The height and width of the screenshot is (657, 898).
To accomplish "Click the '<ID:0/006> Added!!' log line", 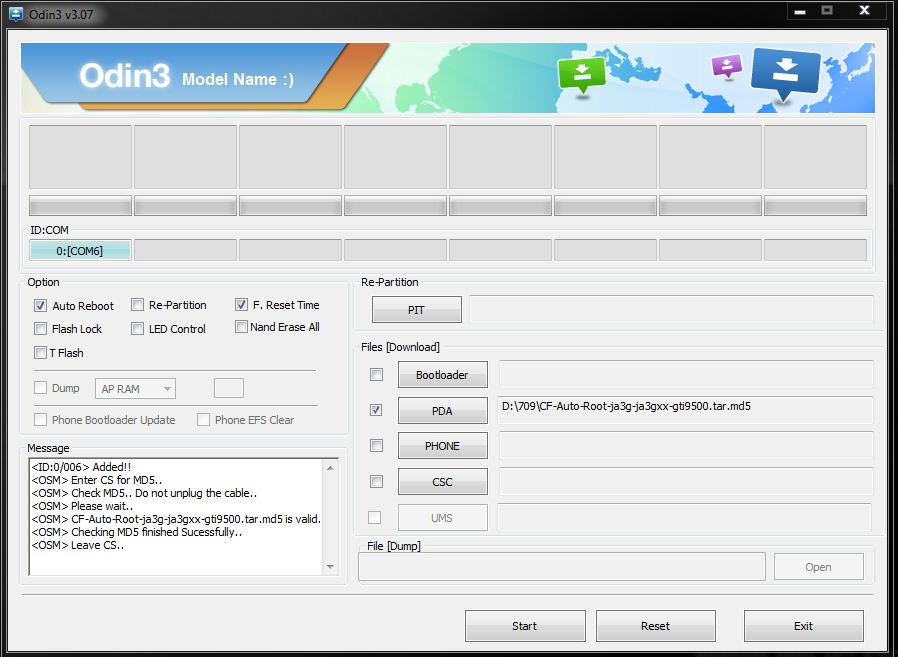I will click(81, 467).
